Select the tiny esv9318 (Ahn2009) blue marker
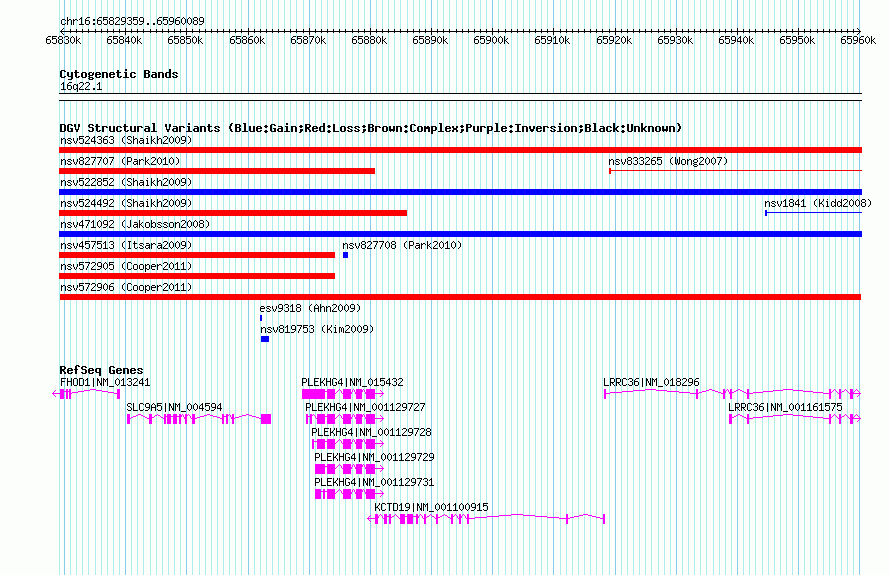Screen dimensions: 890x575 [x=261, y=318]
